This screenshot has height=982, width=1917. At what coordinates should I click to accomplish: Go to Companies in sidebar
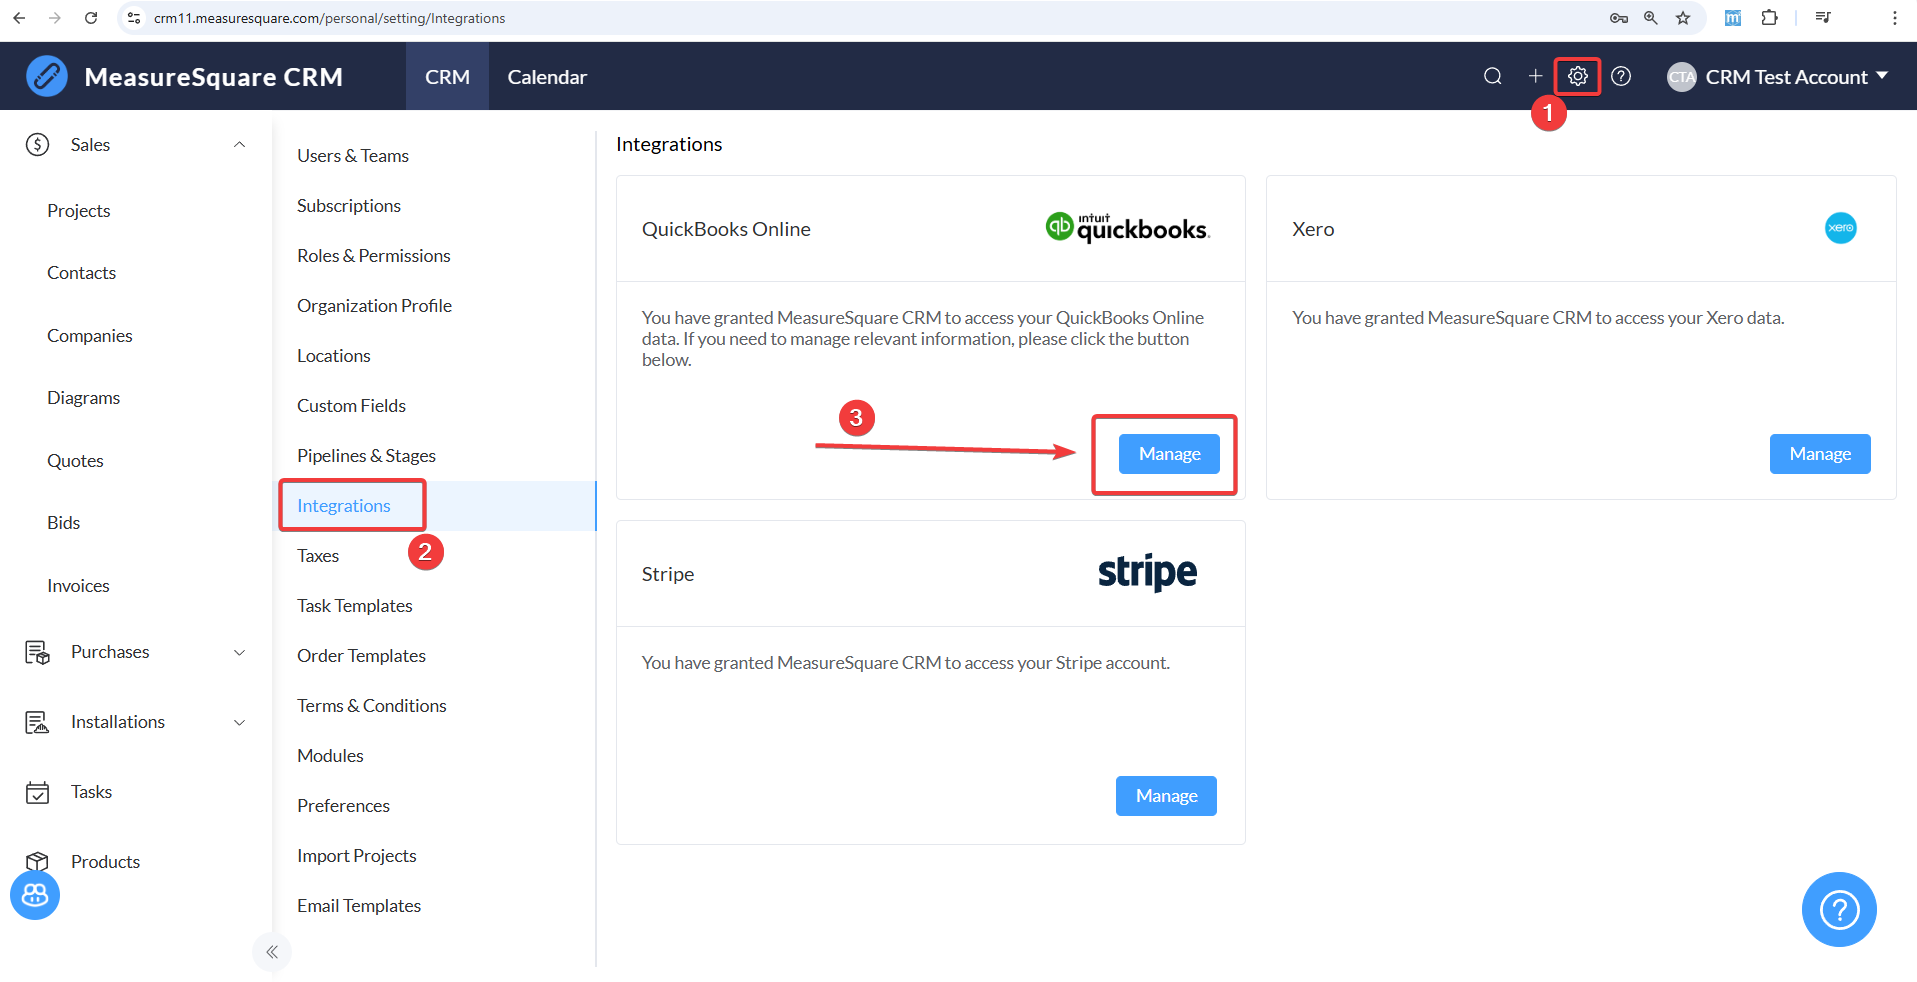(x=90, y=336)
